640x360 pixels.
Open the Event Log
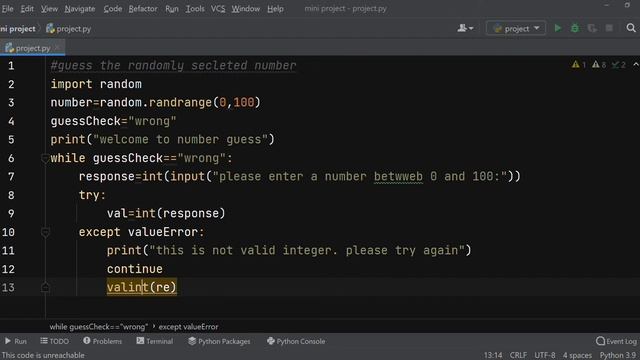click(616, 341)
